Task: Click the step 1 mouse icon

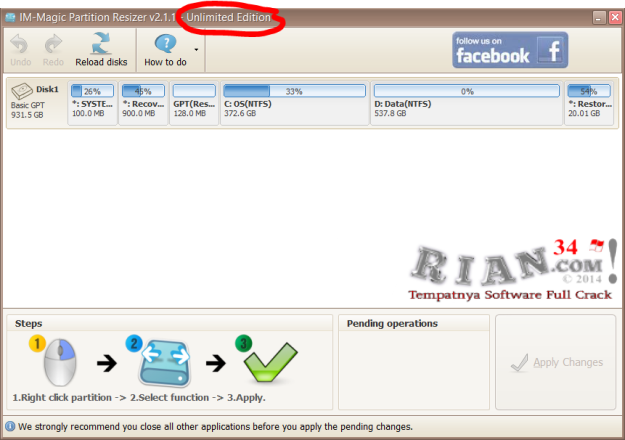Action: tap(60, 362)
